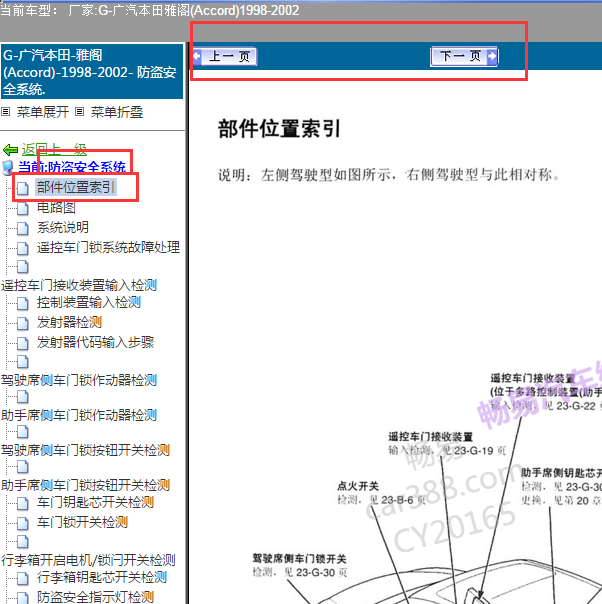Click page icon next to 车门锁开关检测
Viewport: 602px width, 604px height.
click(x=23, y=523)
